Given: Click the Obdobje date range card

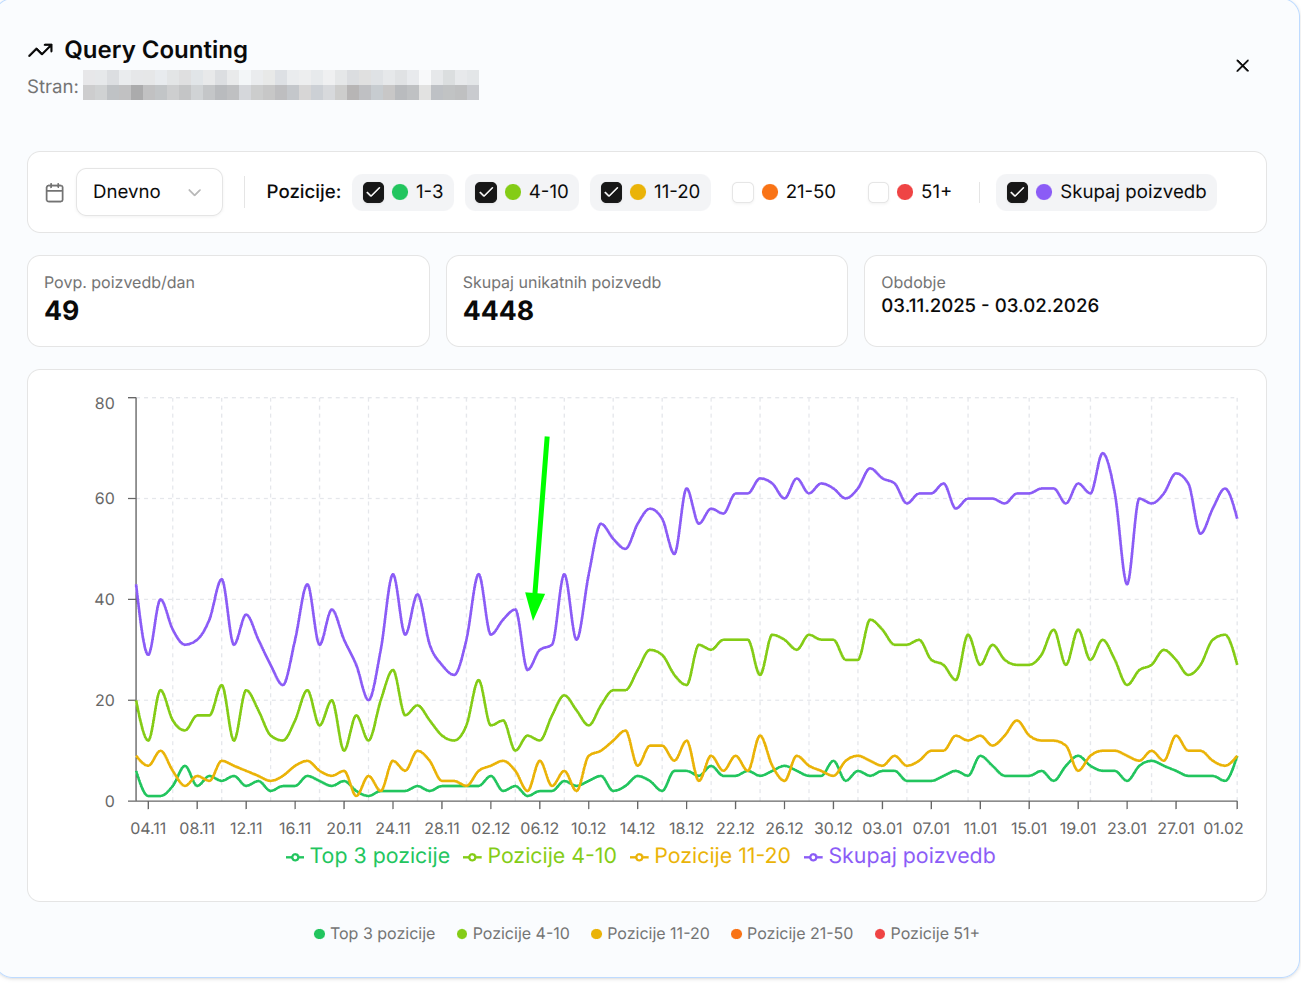Looking at the screenshot, I should tap(1065, 300).
